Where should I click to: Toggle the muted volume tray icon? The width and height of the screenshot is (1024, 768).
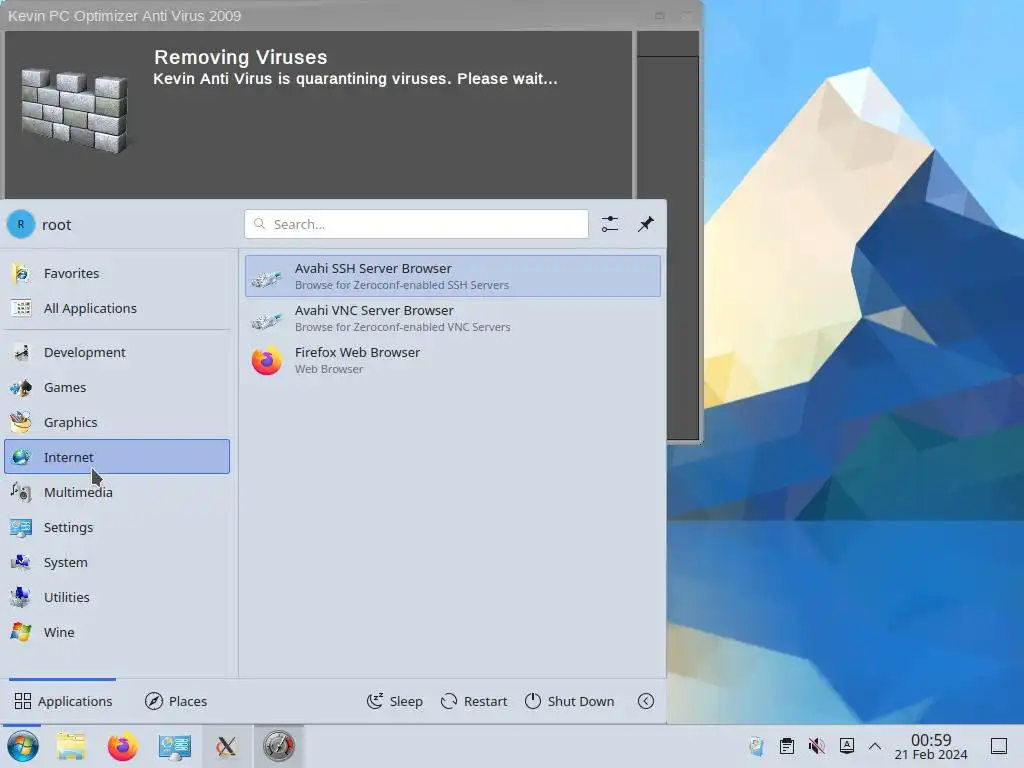click(816, 746)
